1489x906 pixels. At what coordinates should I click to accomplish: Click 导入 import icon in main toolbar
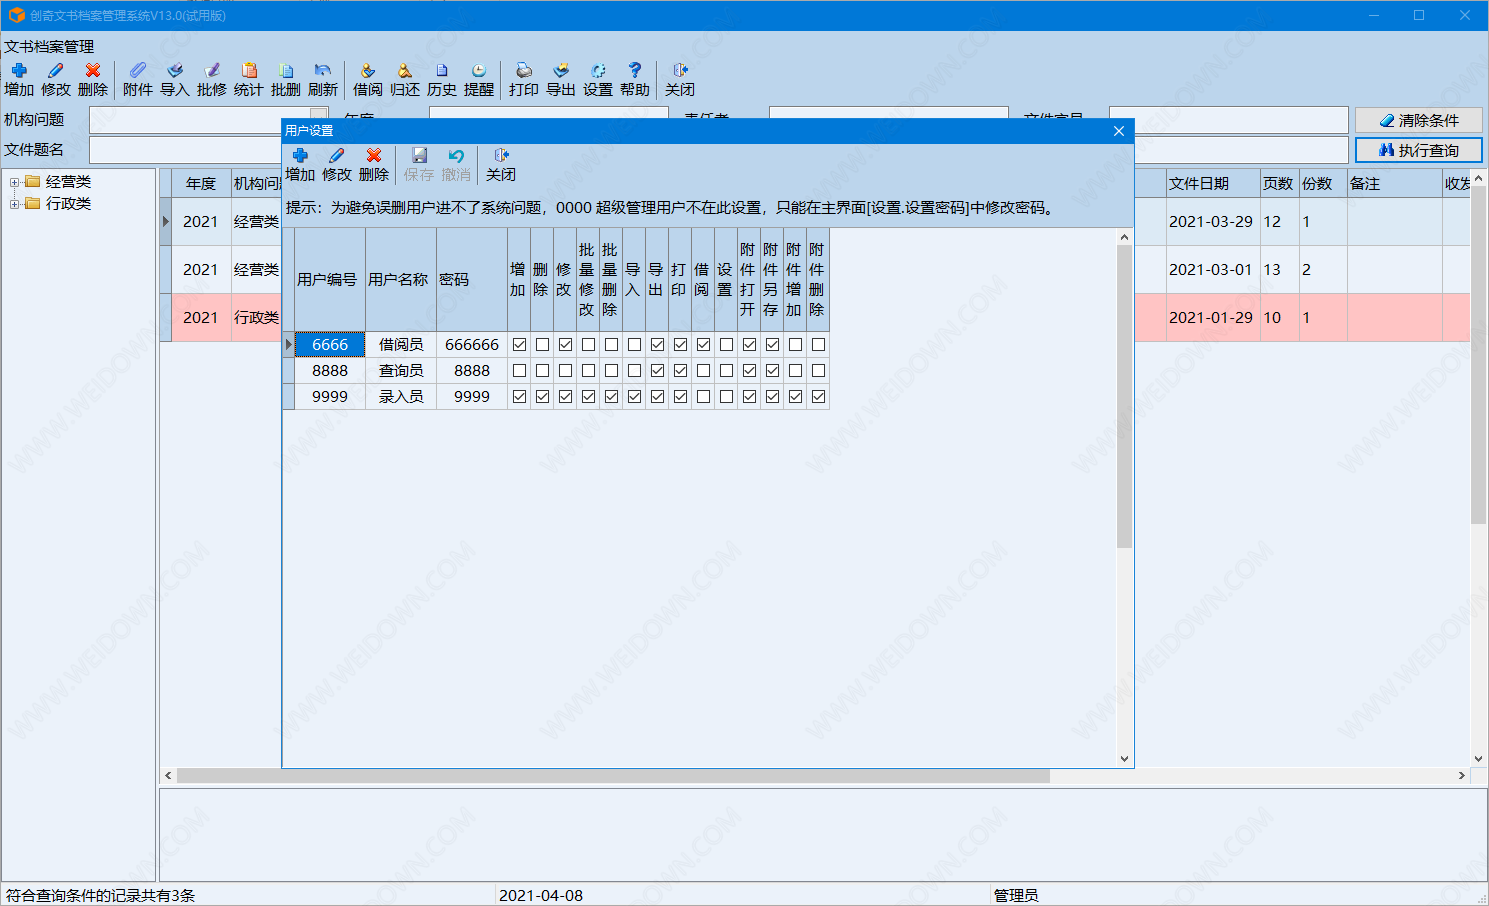175,79
